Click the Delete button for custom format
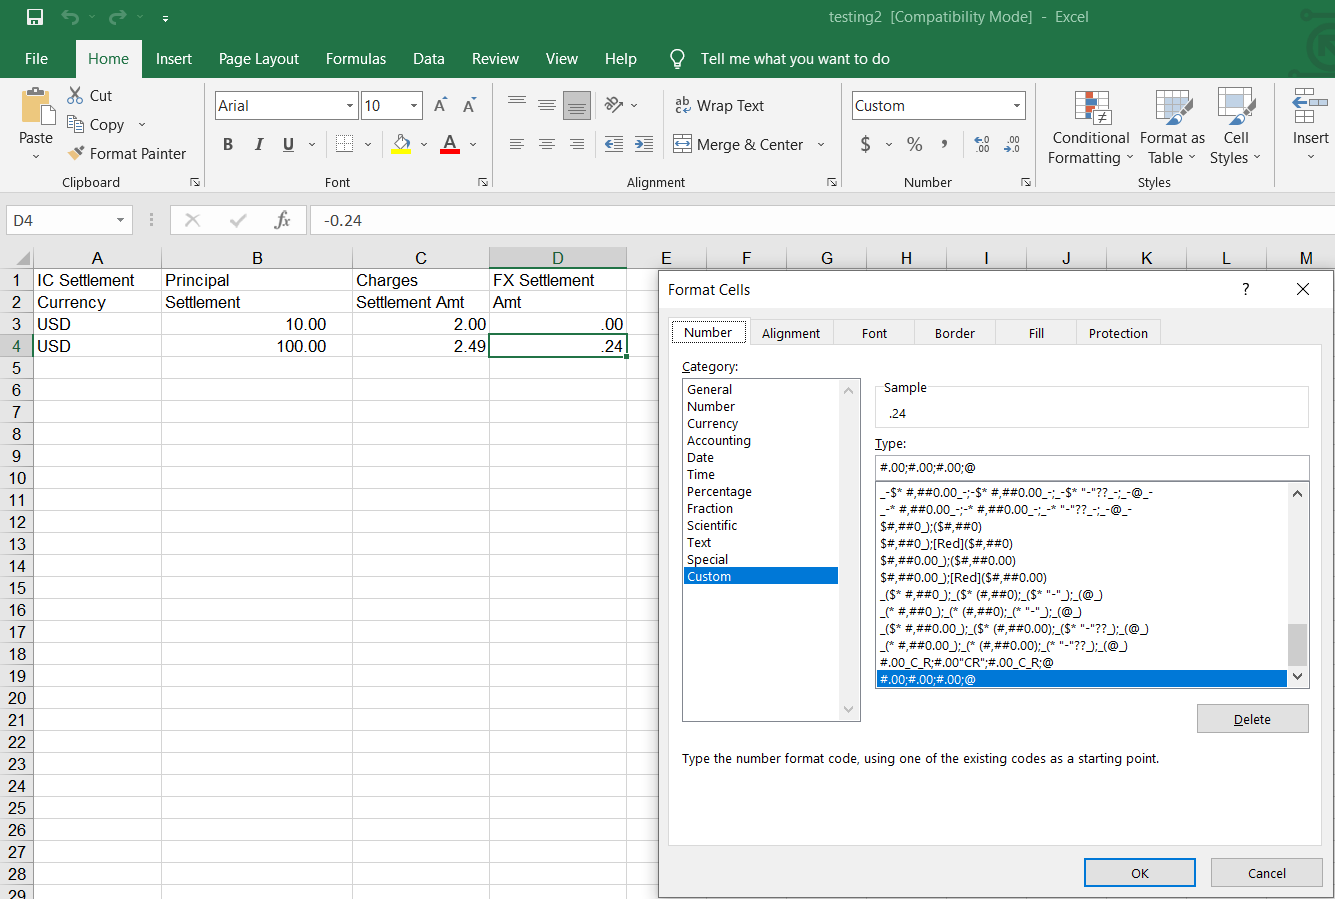Image resolution: width=1335 pixels, height=899 pixels. point(1252,718)
